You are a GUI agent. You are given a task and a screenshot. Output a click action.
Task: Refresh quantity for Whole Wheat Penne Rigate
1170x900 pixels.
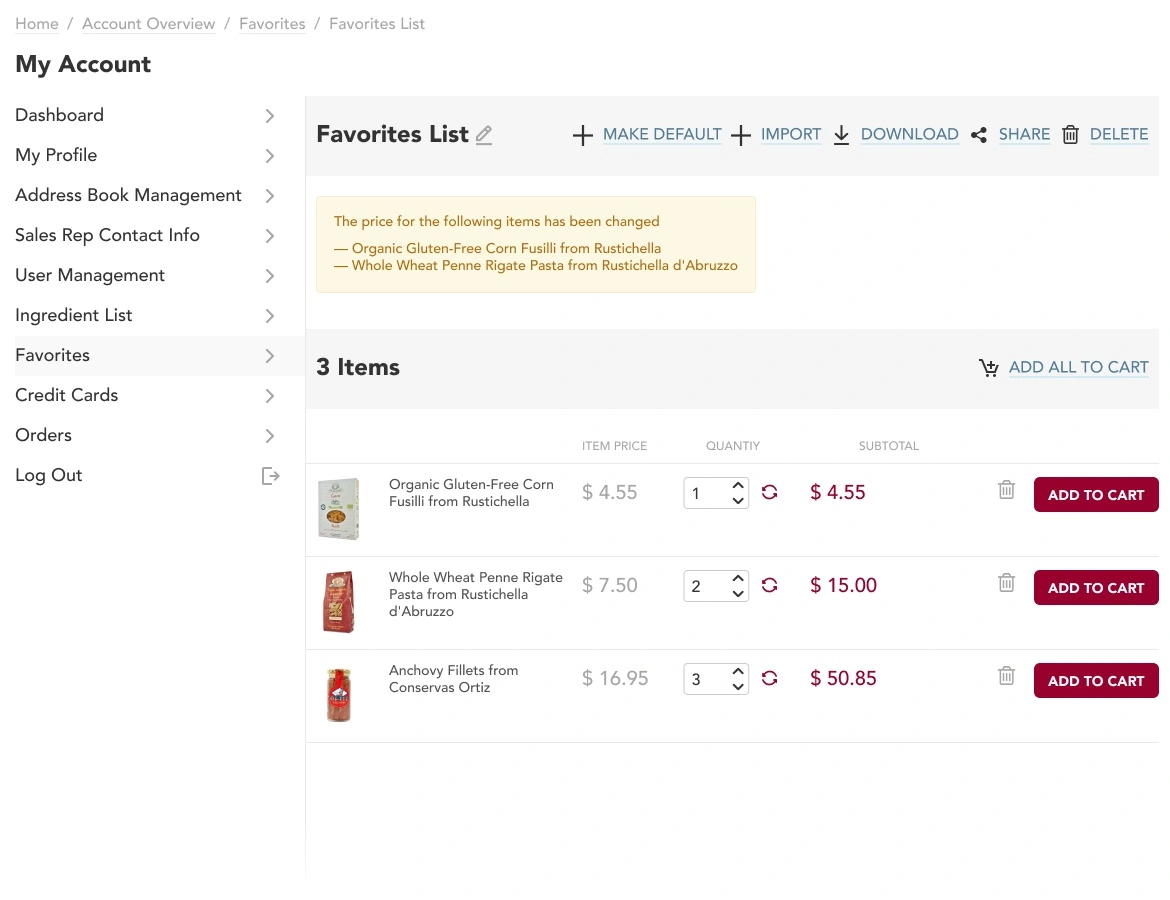769,585
